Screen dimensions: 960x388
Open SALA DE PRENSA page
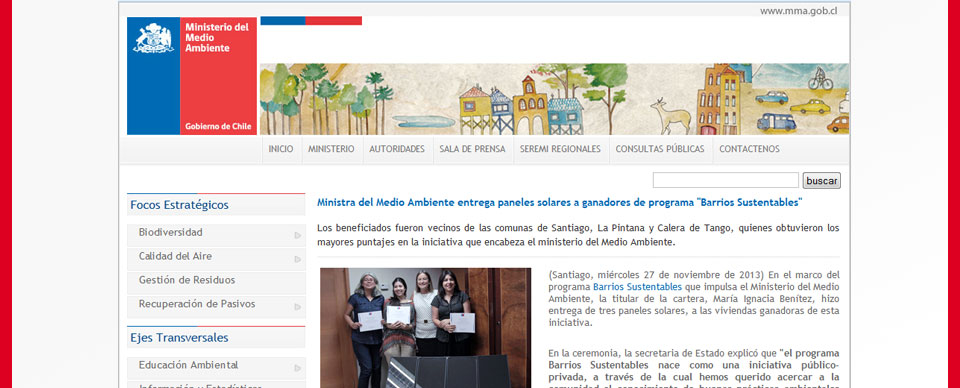(473, 149)
